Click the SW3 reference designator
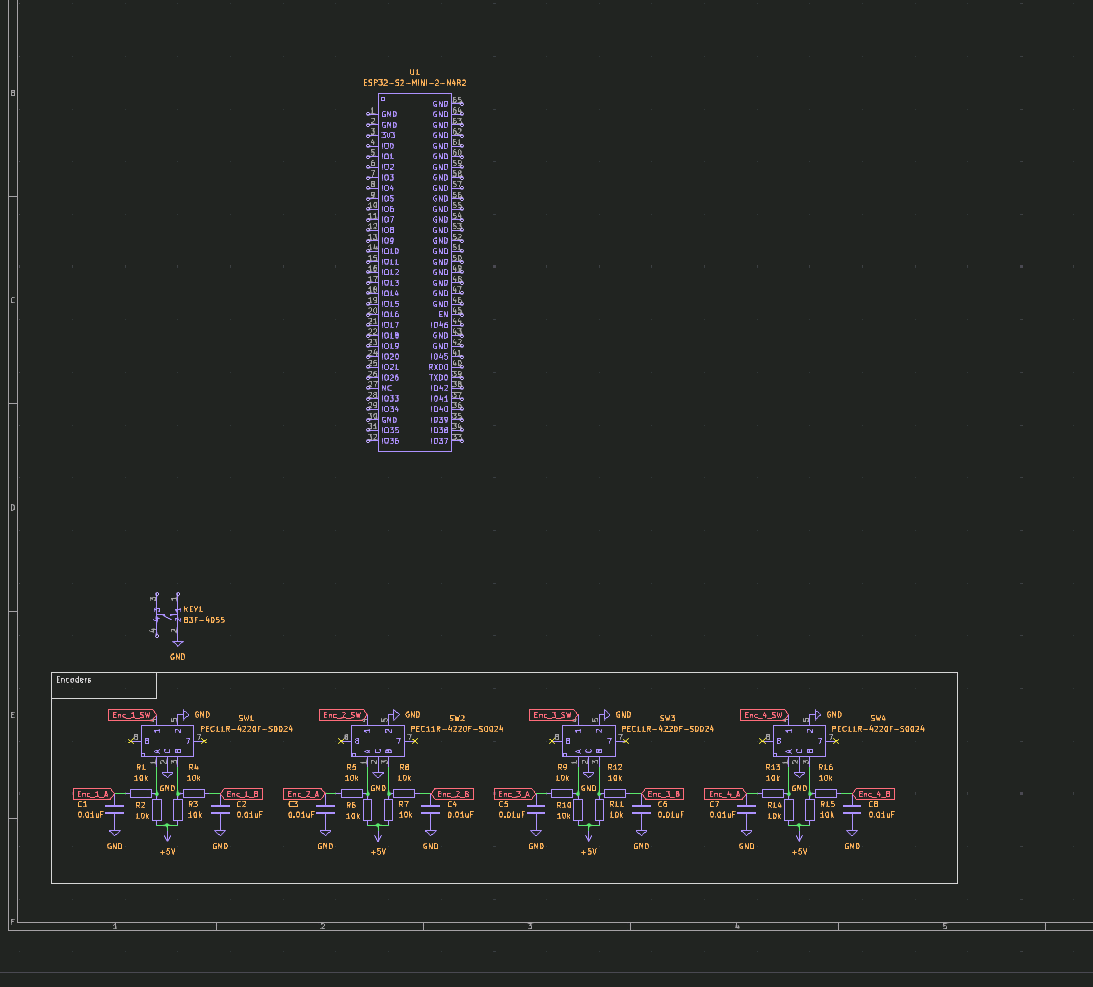The height and width of the screenshot is (987, 1093). point(668,718)
